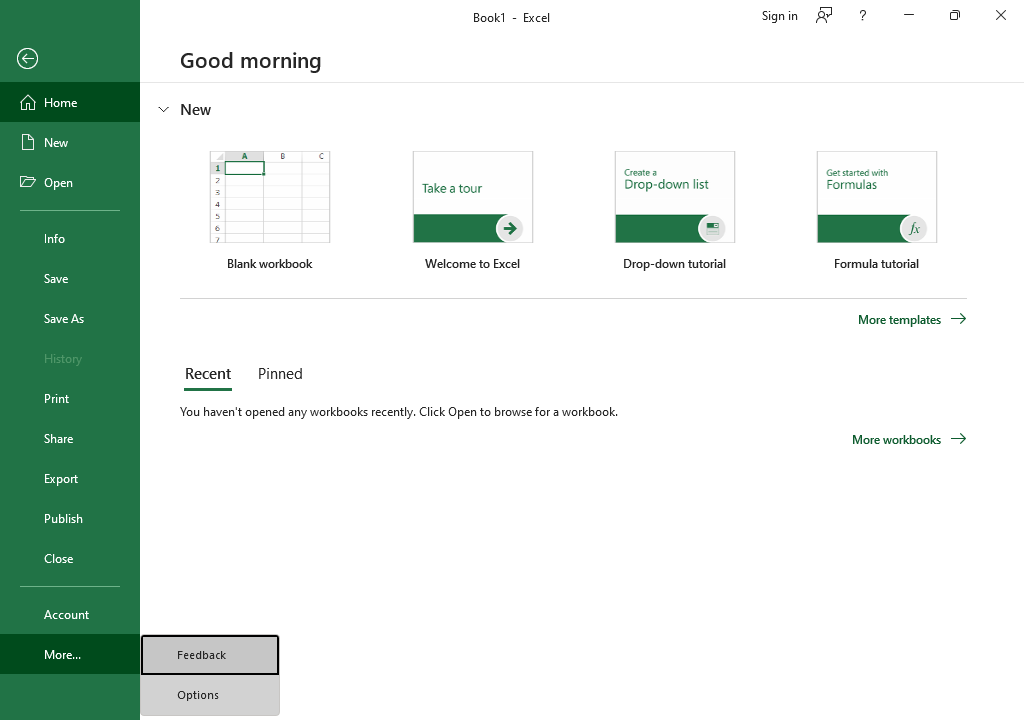Select Share in the sidebar
Image resolution: width=1024 pixels, height=720 pixels.
(70, 438)
